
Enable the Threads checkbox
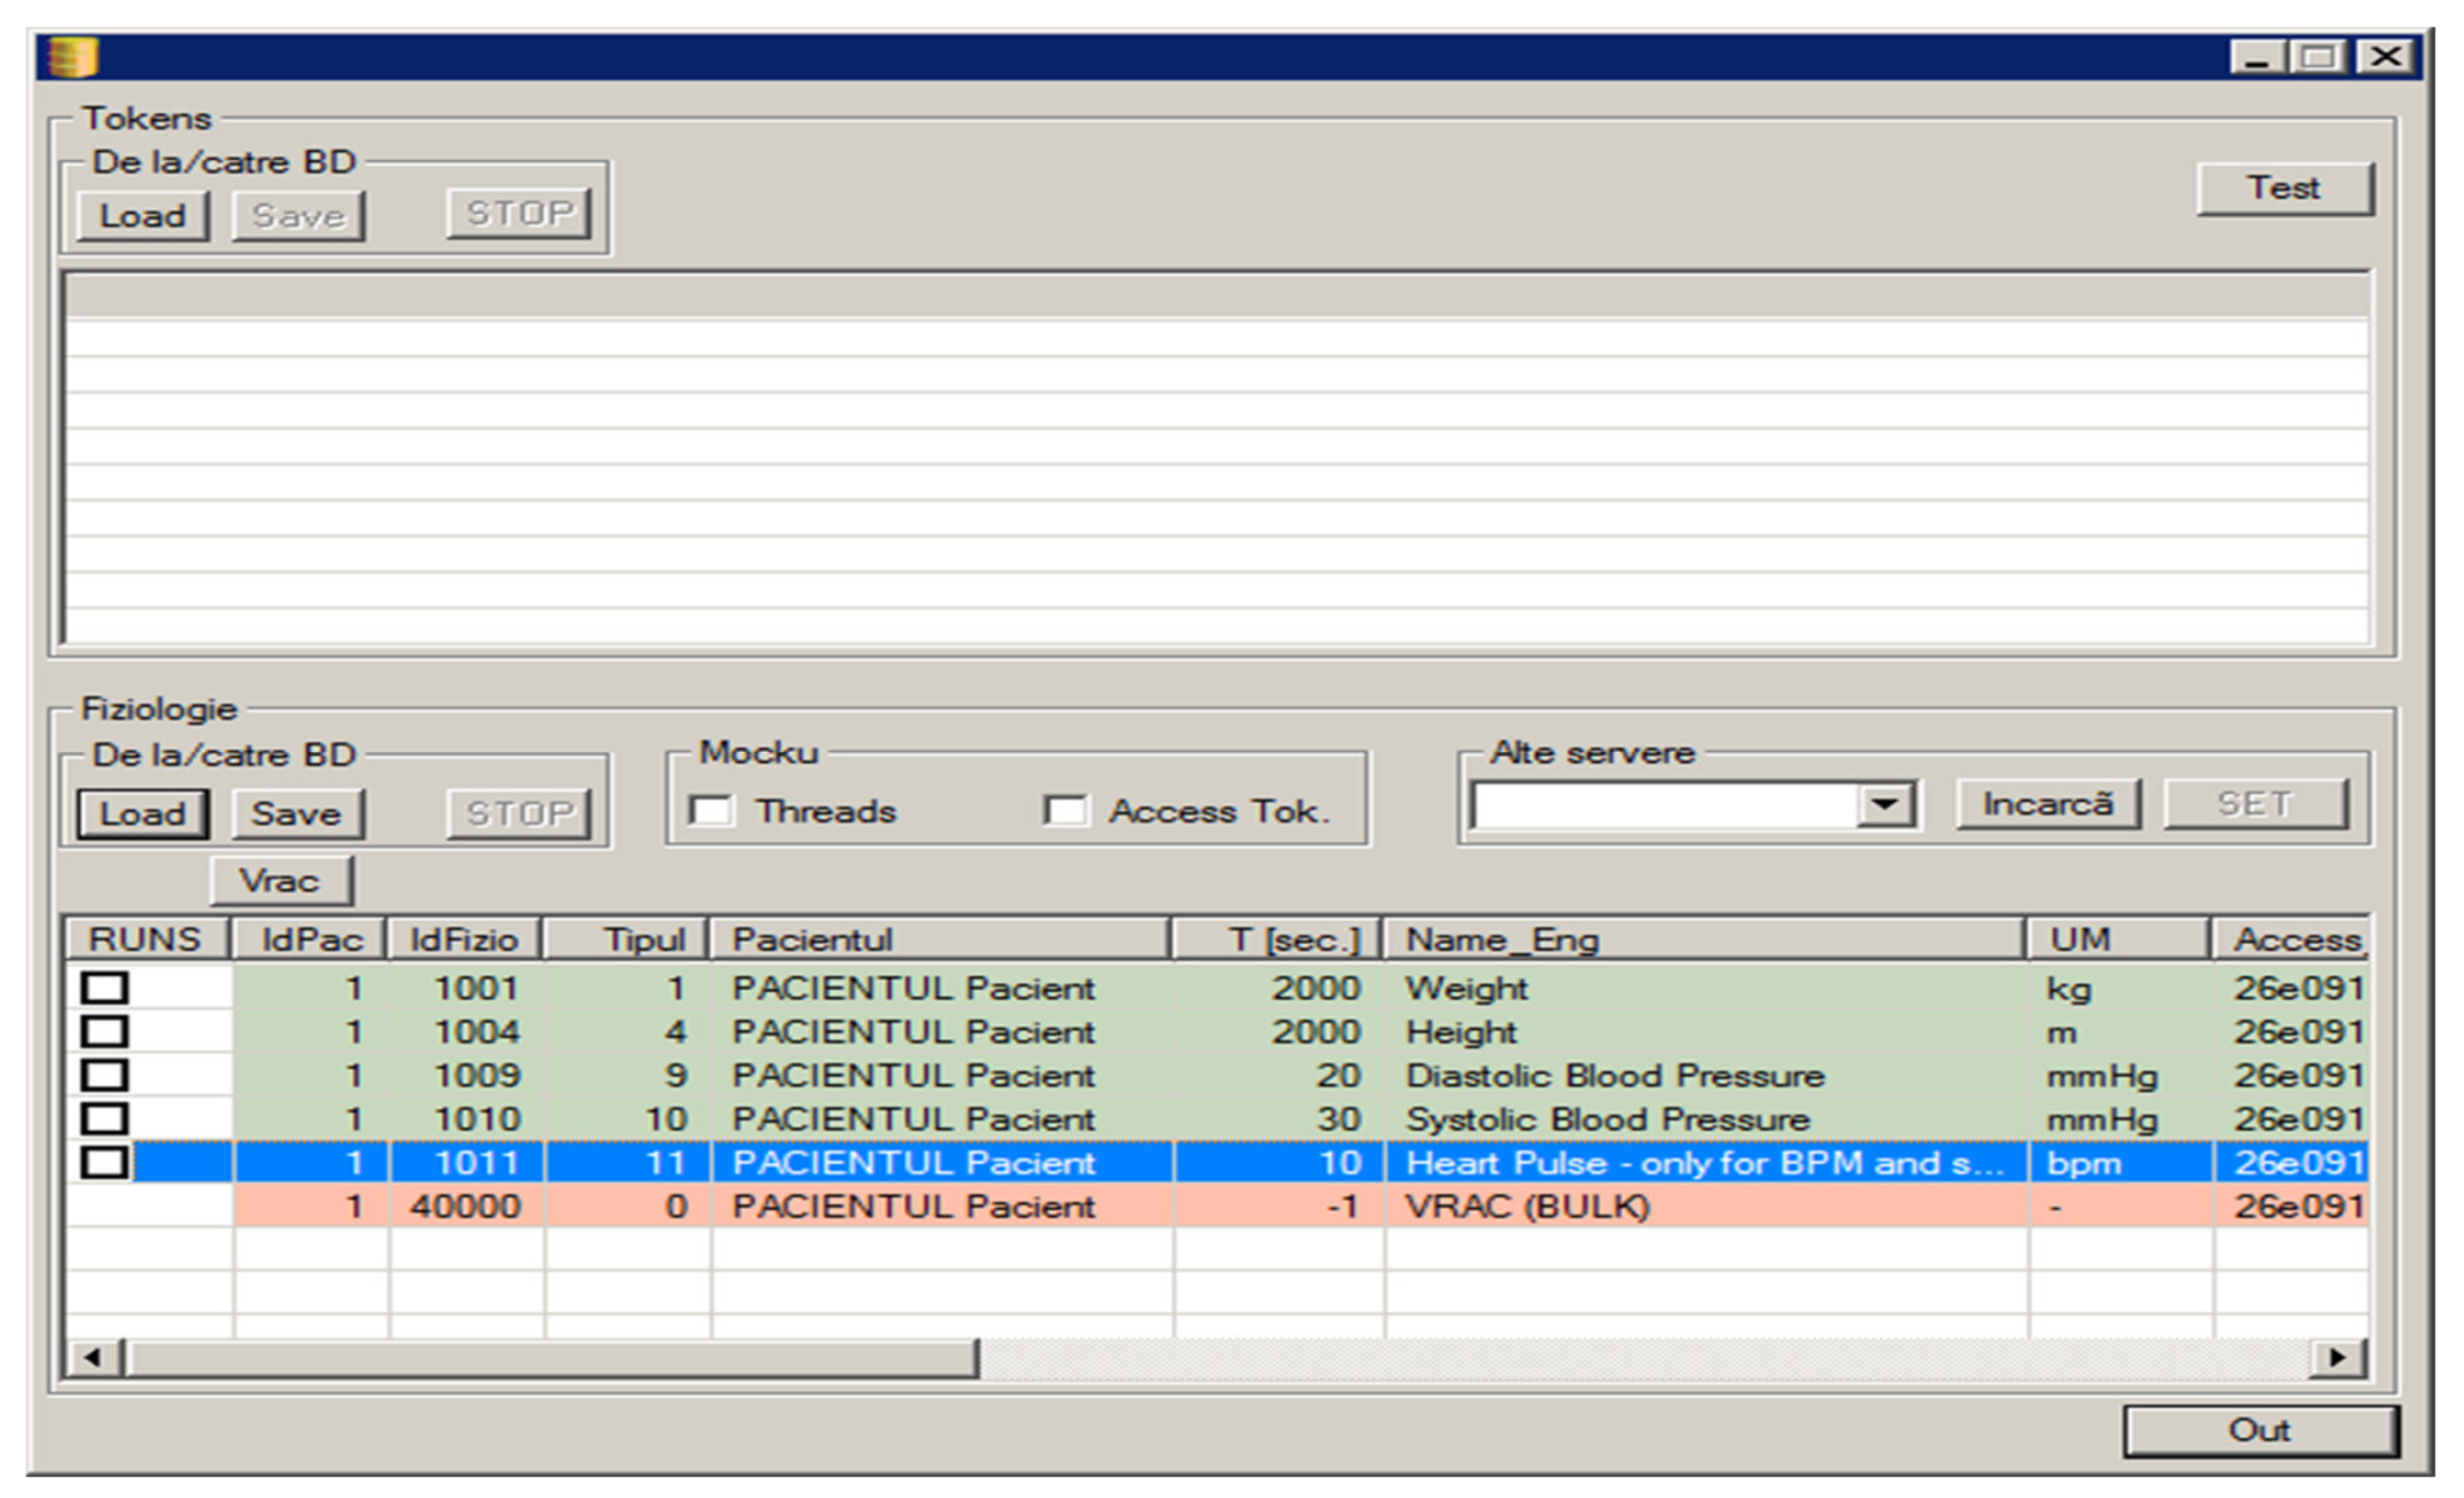click(711, 810)
